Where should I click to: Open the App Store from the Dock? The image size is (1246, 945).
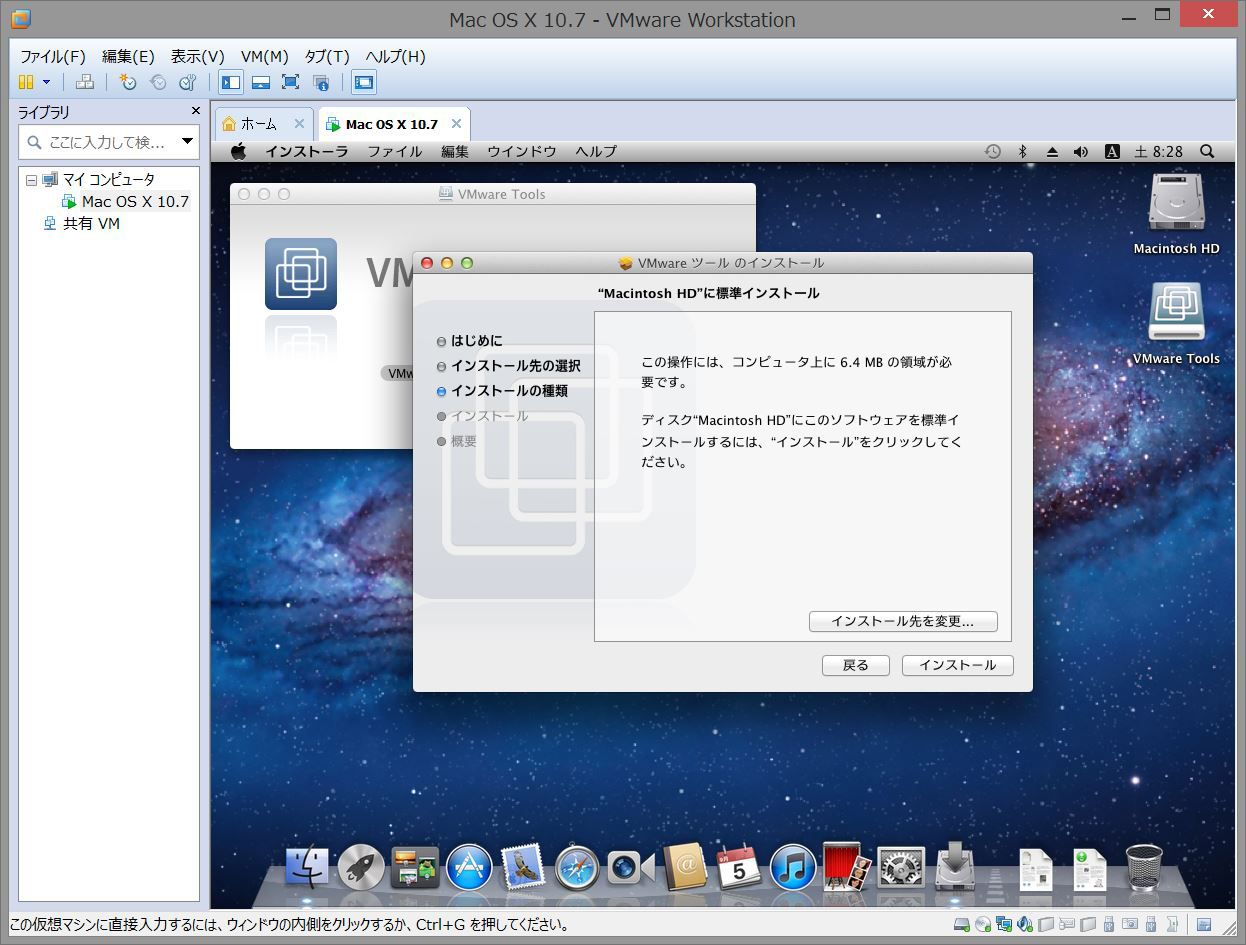coord(469,866)
